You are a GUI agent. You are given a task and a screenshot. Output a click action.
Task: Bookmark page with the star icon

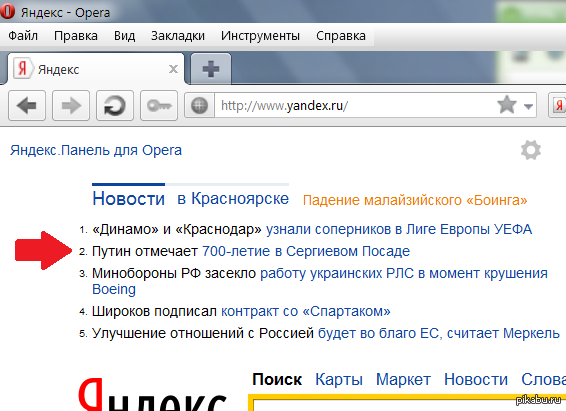coord(507,105)
